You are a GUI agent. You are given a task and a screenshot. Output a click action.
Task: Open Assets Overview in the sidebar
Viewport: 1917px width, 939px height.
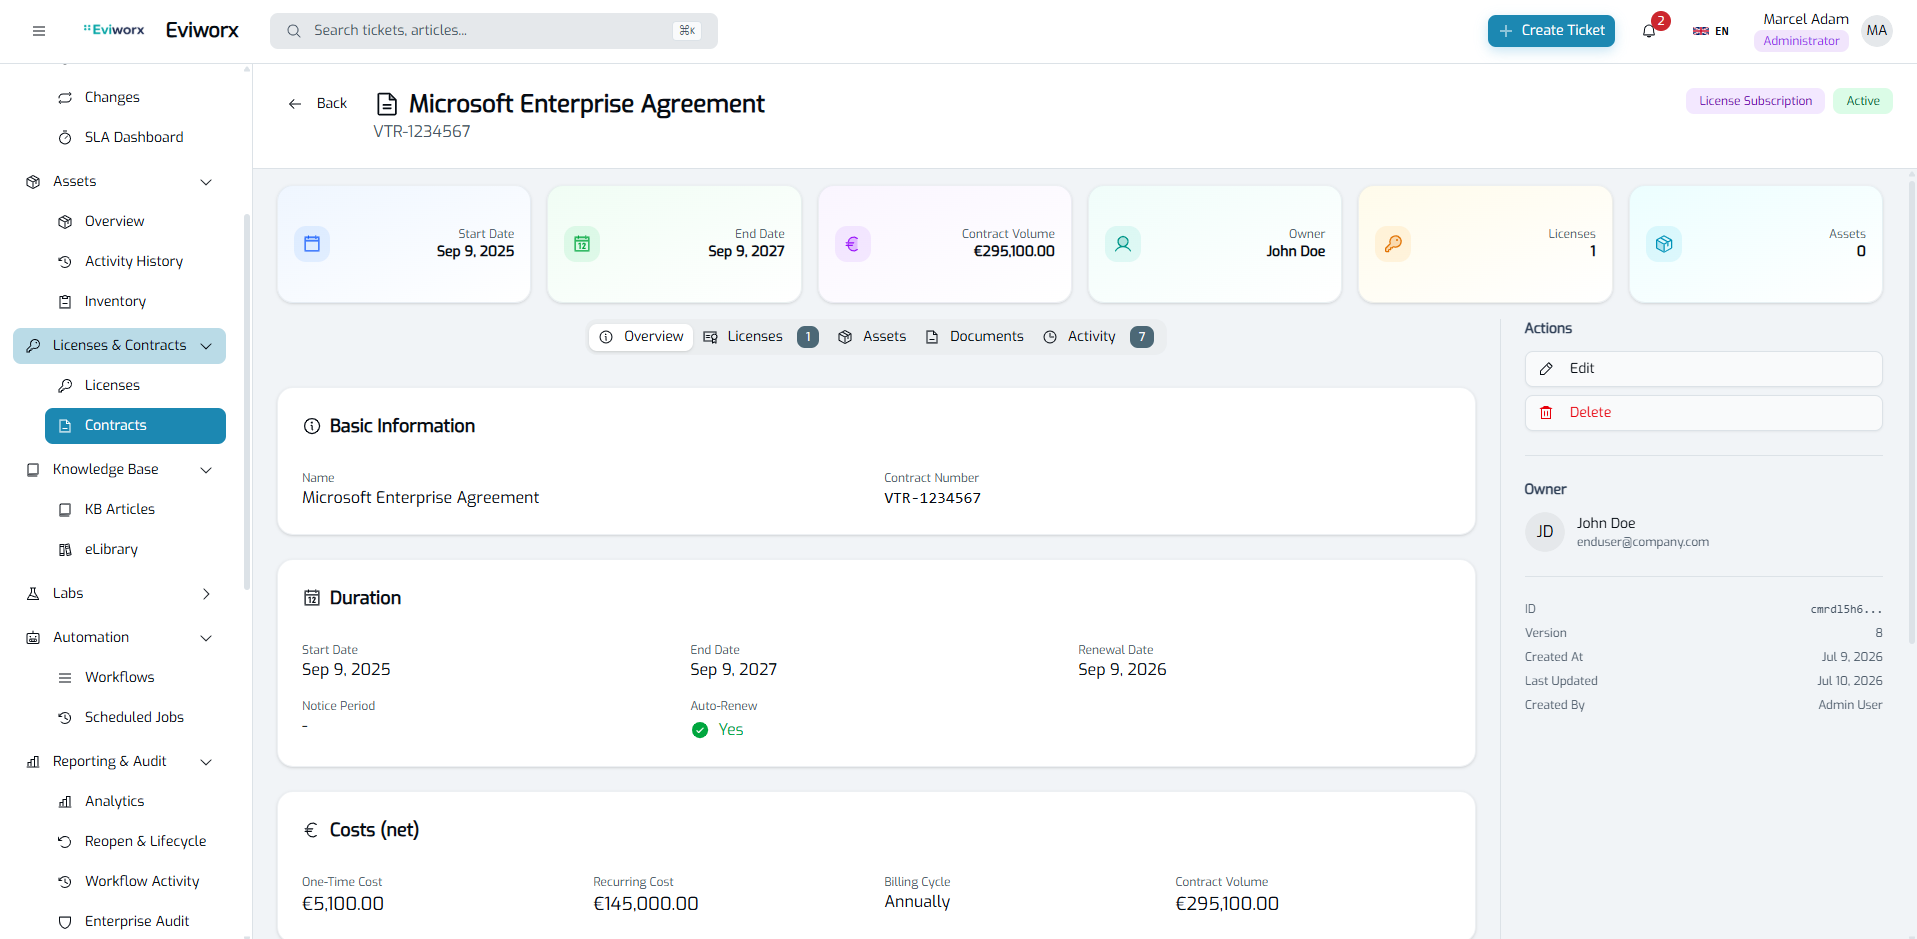[135, 221]
